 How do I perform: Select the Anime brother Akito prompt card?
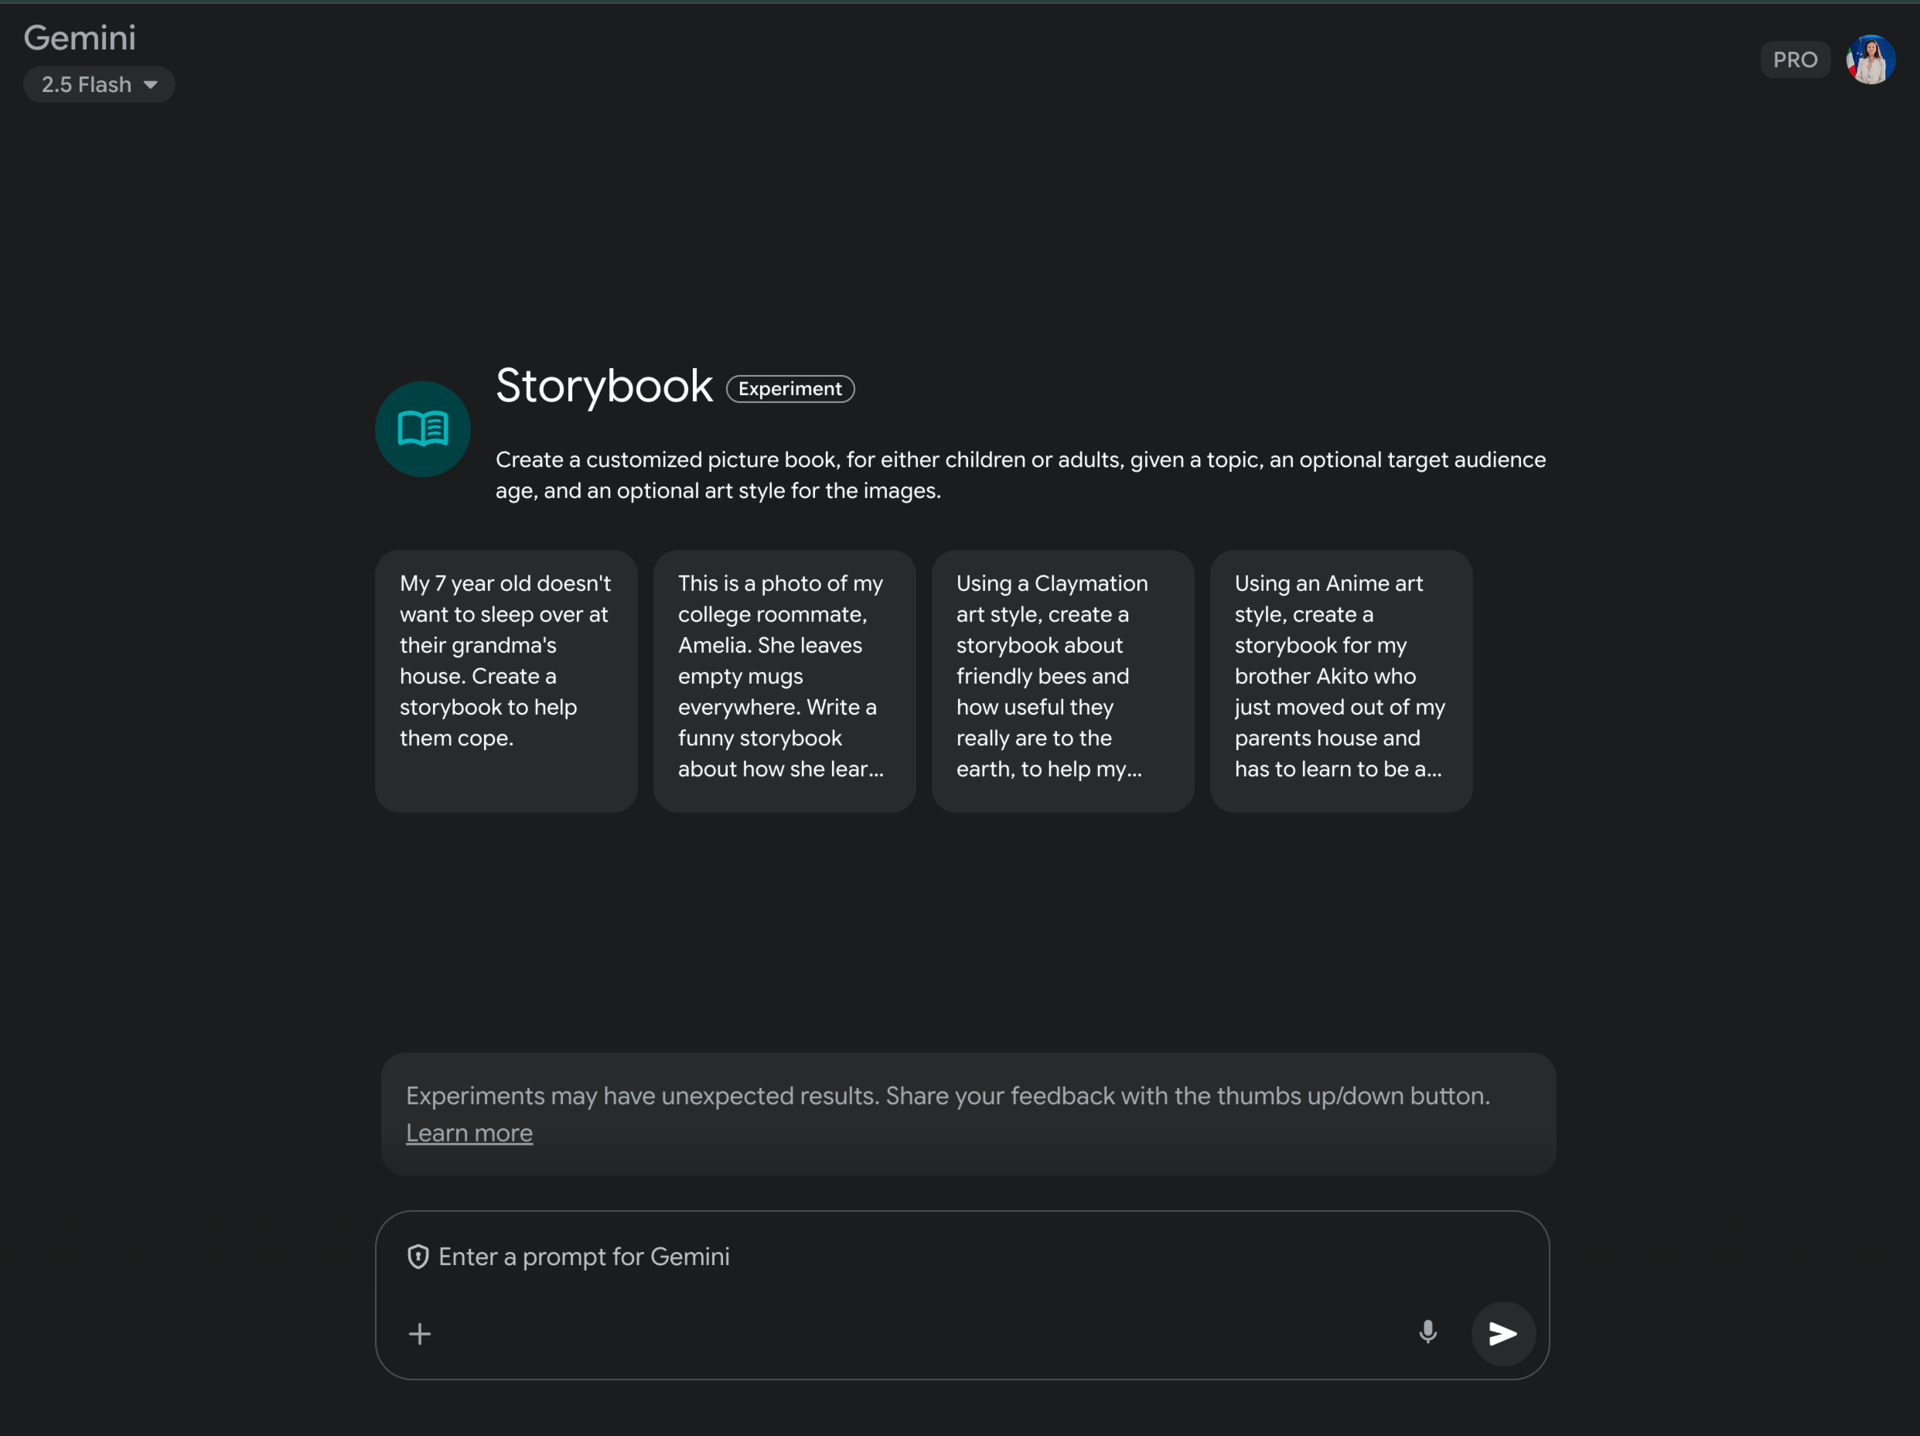(1340, 680)
